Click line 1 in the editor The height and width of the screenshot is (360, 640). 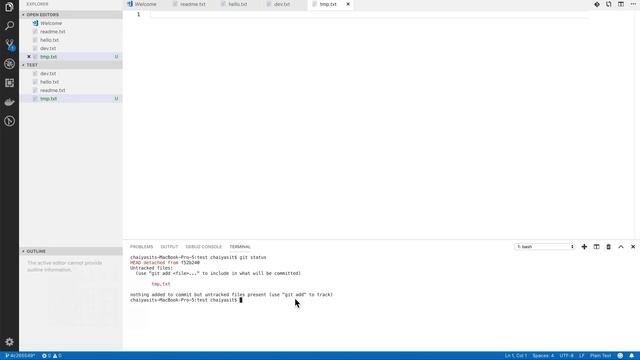[x=369, y=14]
